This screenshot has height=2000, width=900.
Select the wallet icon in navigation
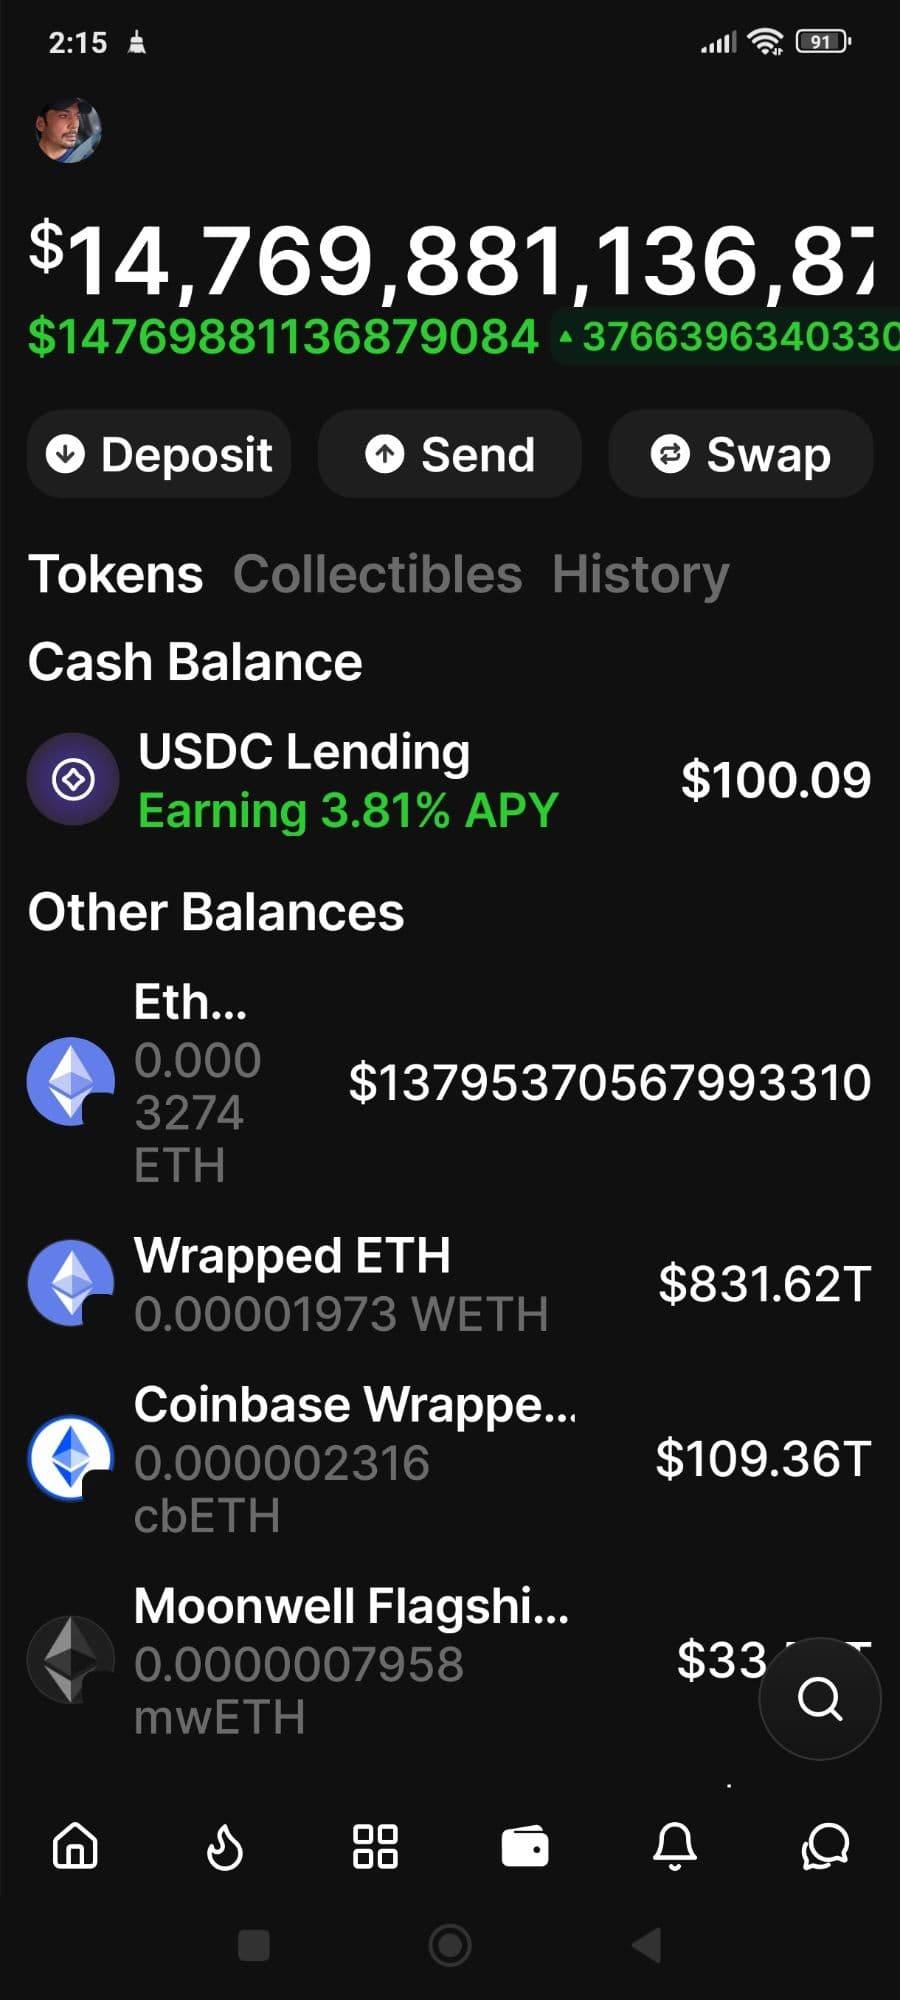click(525, 1846)
